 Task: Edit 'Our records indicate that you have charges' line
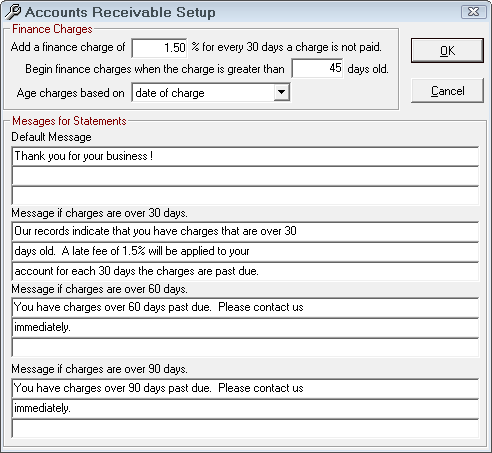pos(245,231)
